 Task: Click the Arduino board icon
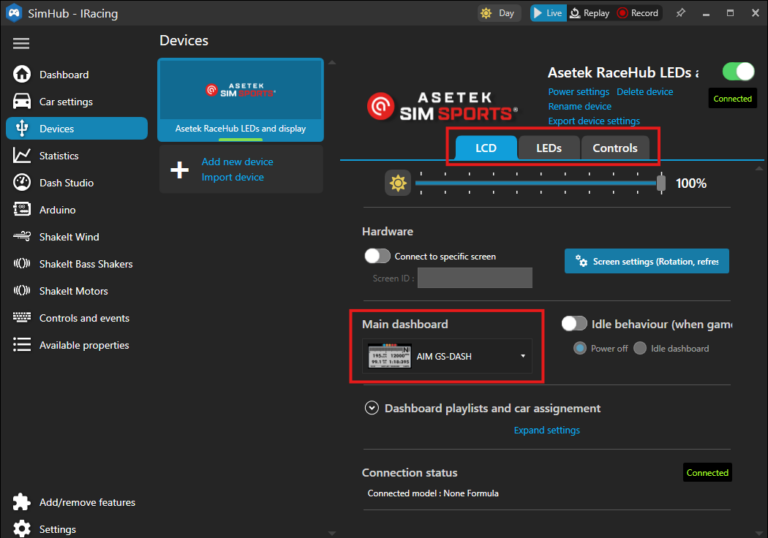click(x=22, y=209)
